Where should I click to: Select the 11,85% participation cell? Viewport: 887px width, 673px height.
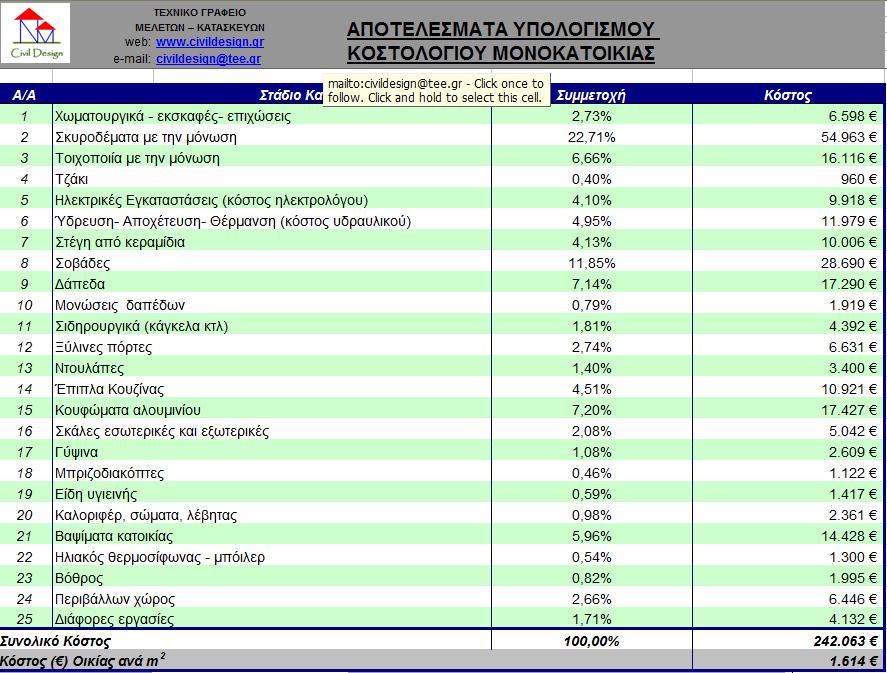coord(592,263)
